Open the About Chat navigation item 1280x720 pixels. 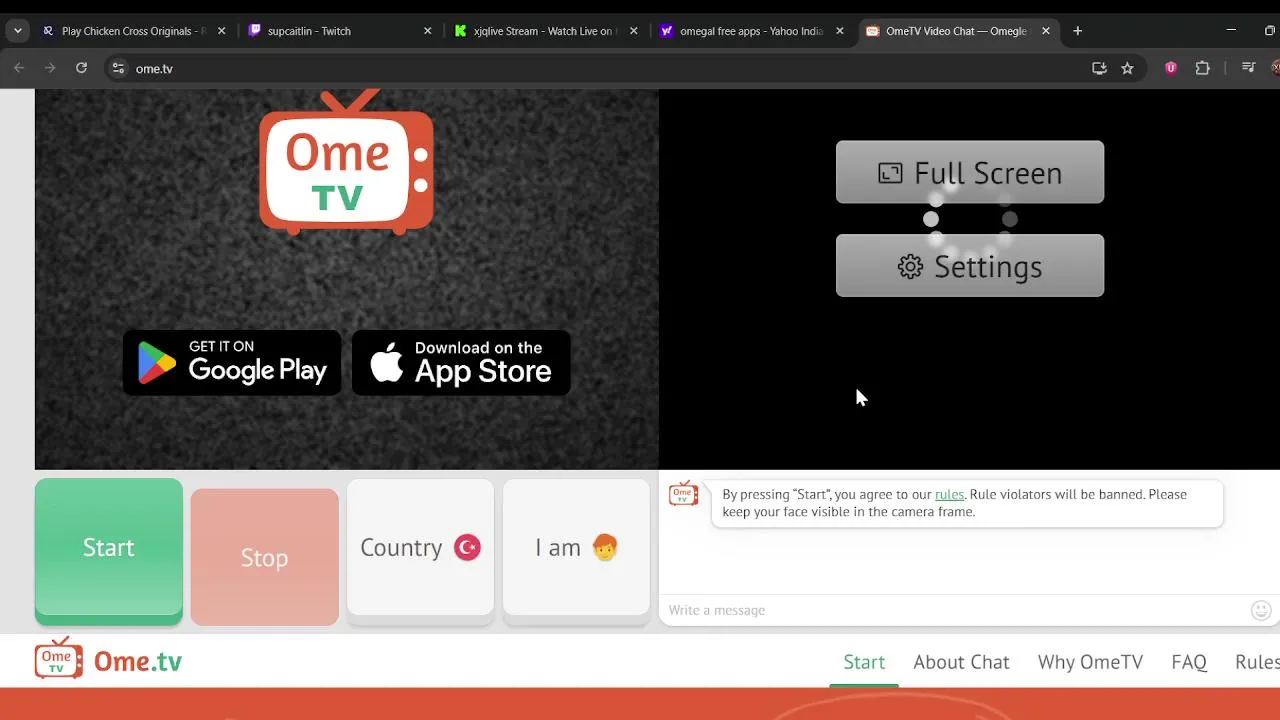961,662
